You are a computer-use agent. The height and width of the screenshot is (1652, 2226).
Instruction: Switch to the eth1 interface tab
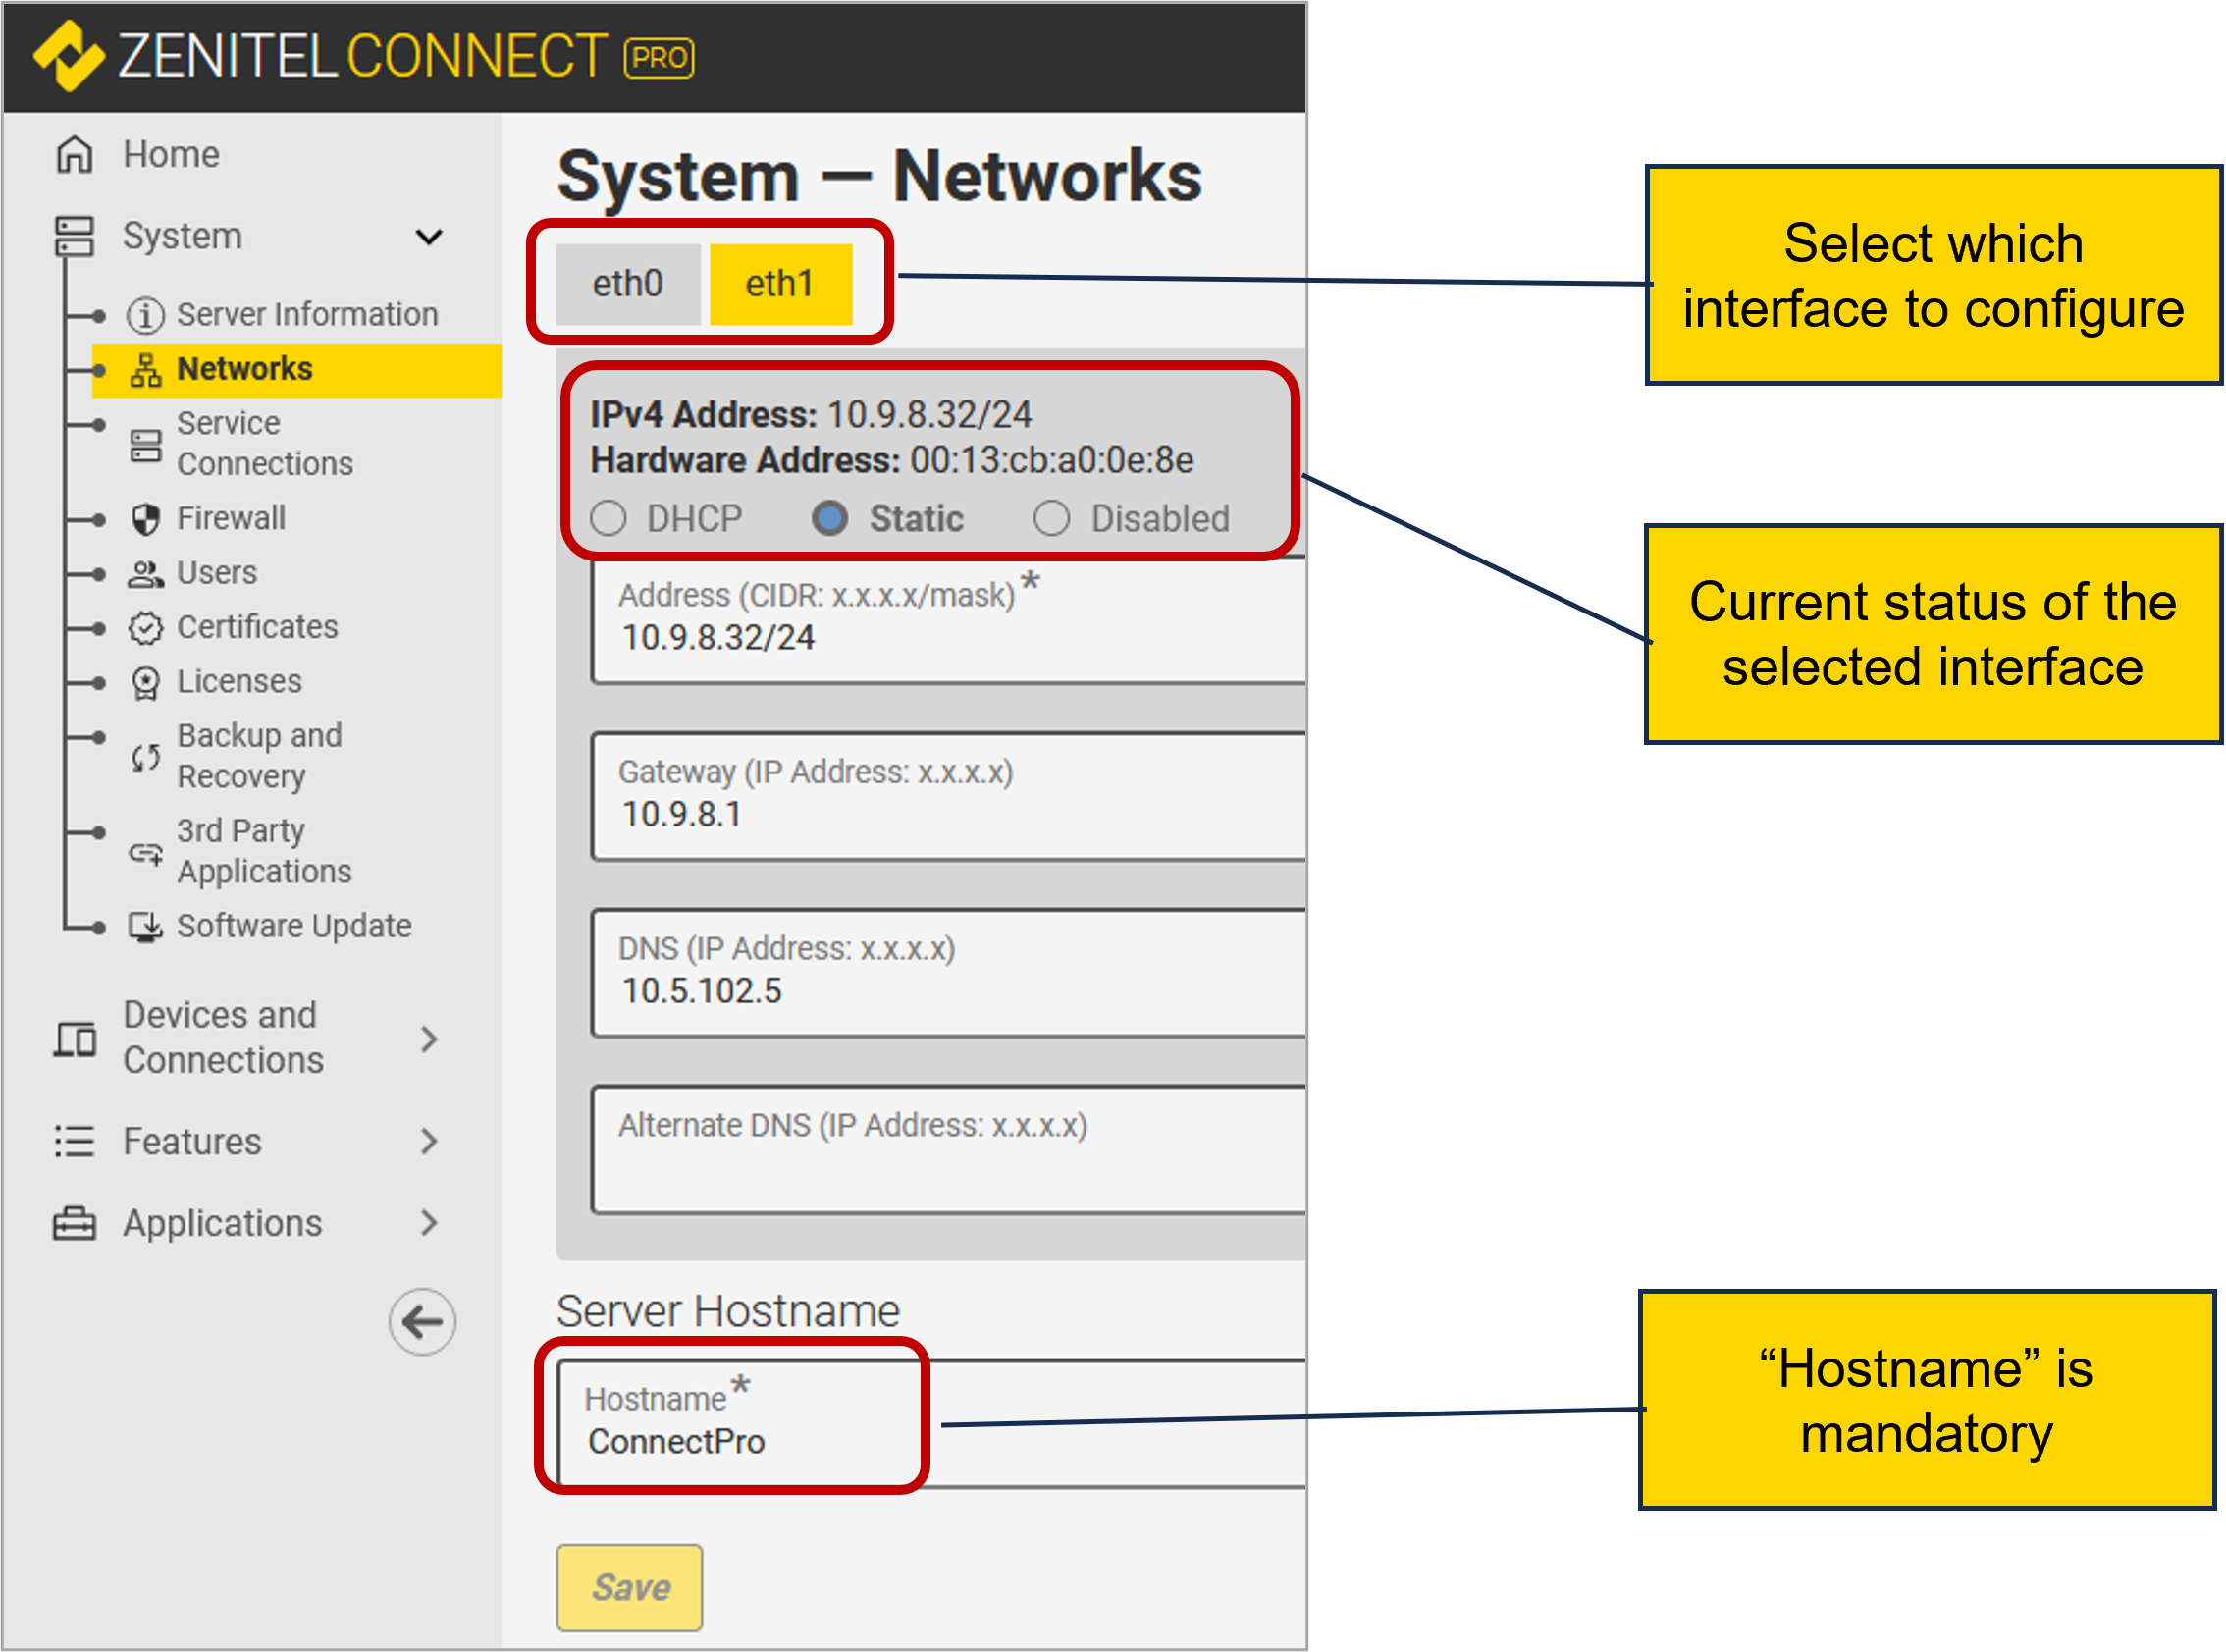pyautogui.click(x=780, y=284)
